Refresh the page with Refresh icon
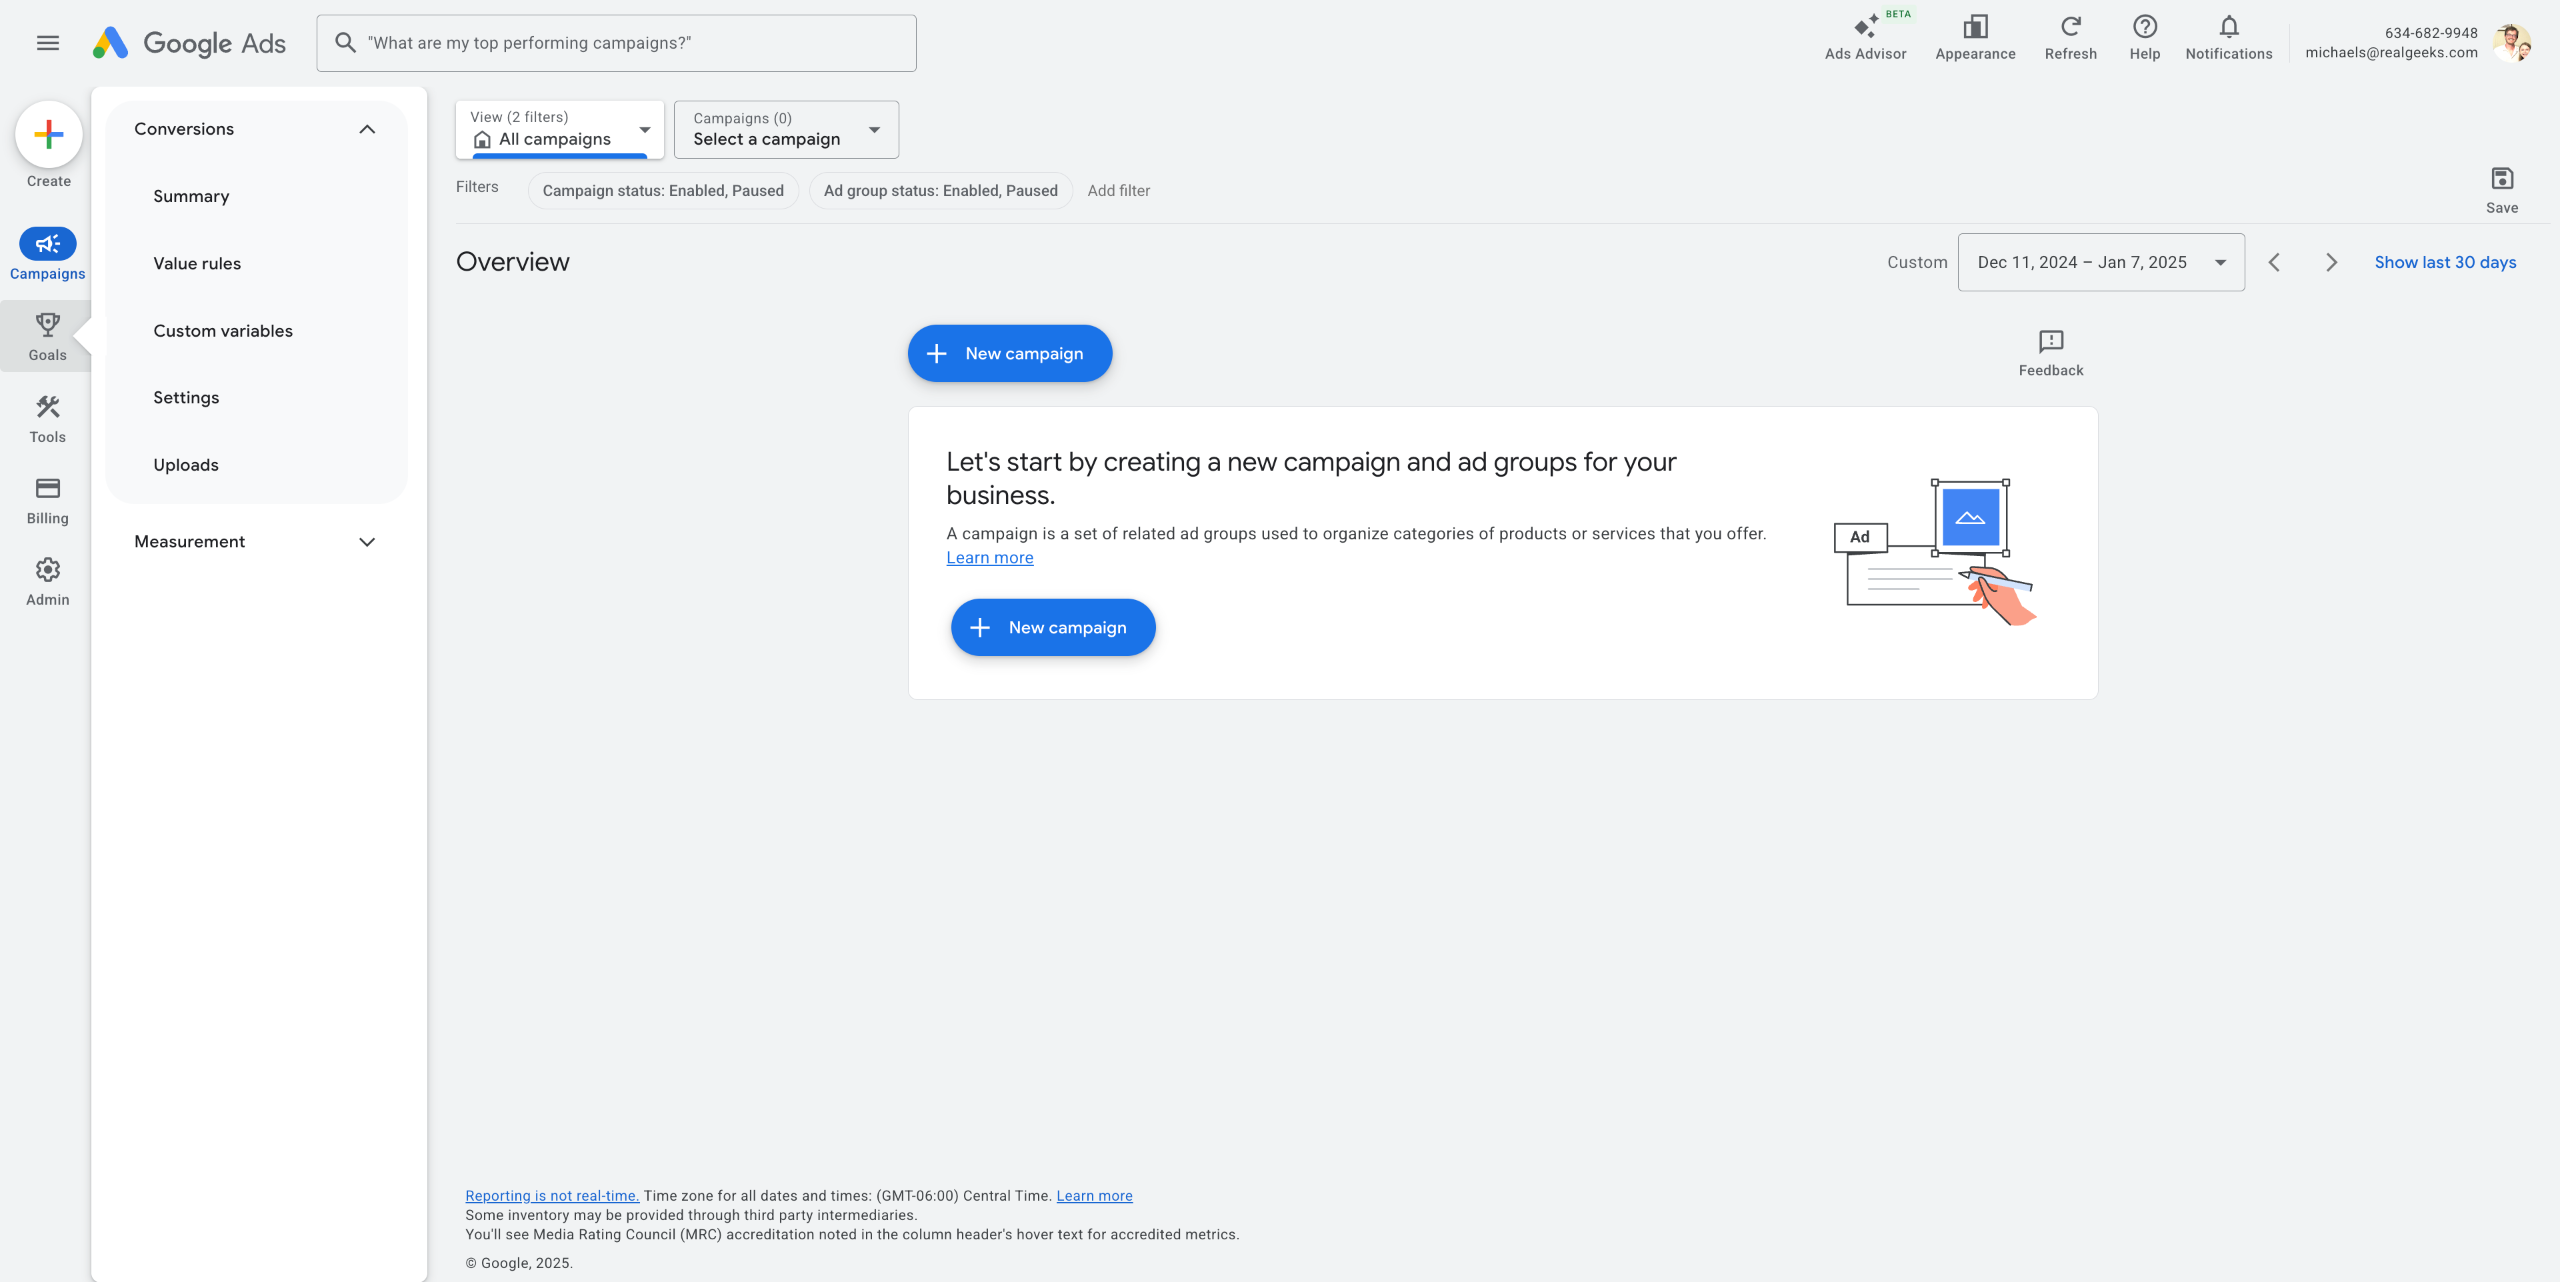The width and height of the screenshot is (2560, 1282). (x=2070, y=28)
